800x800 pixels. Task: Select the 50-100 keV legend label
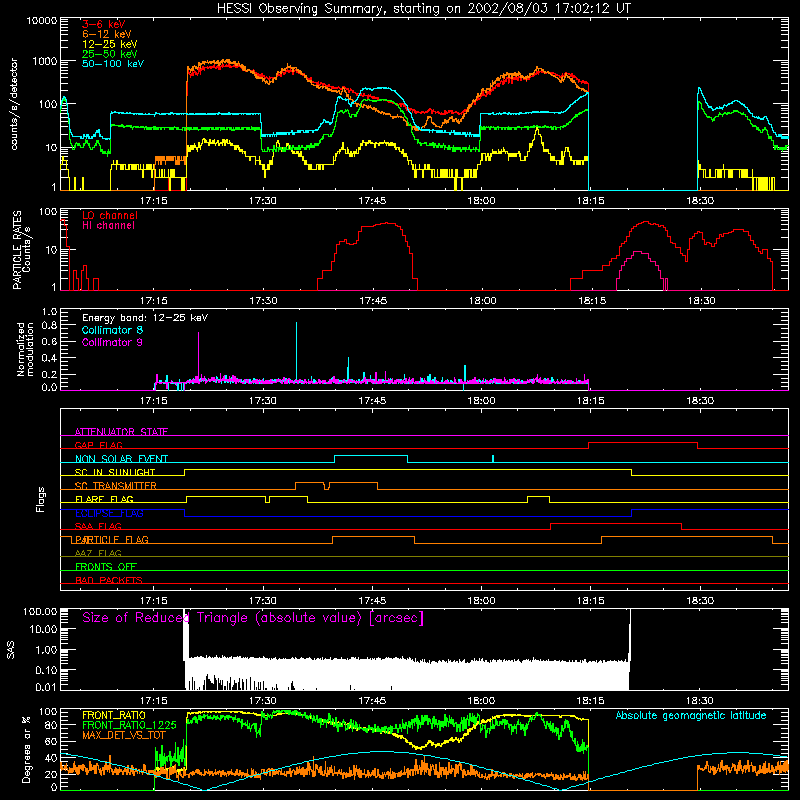click(113, 63)
